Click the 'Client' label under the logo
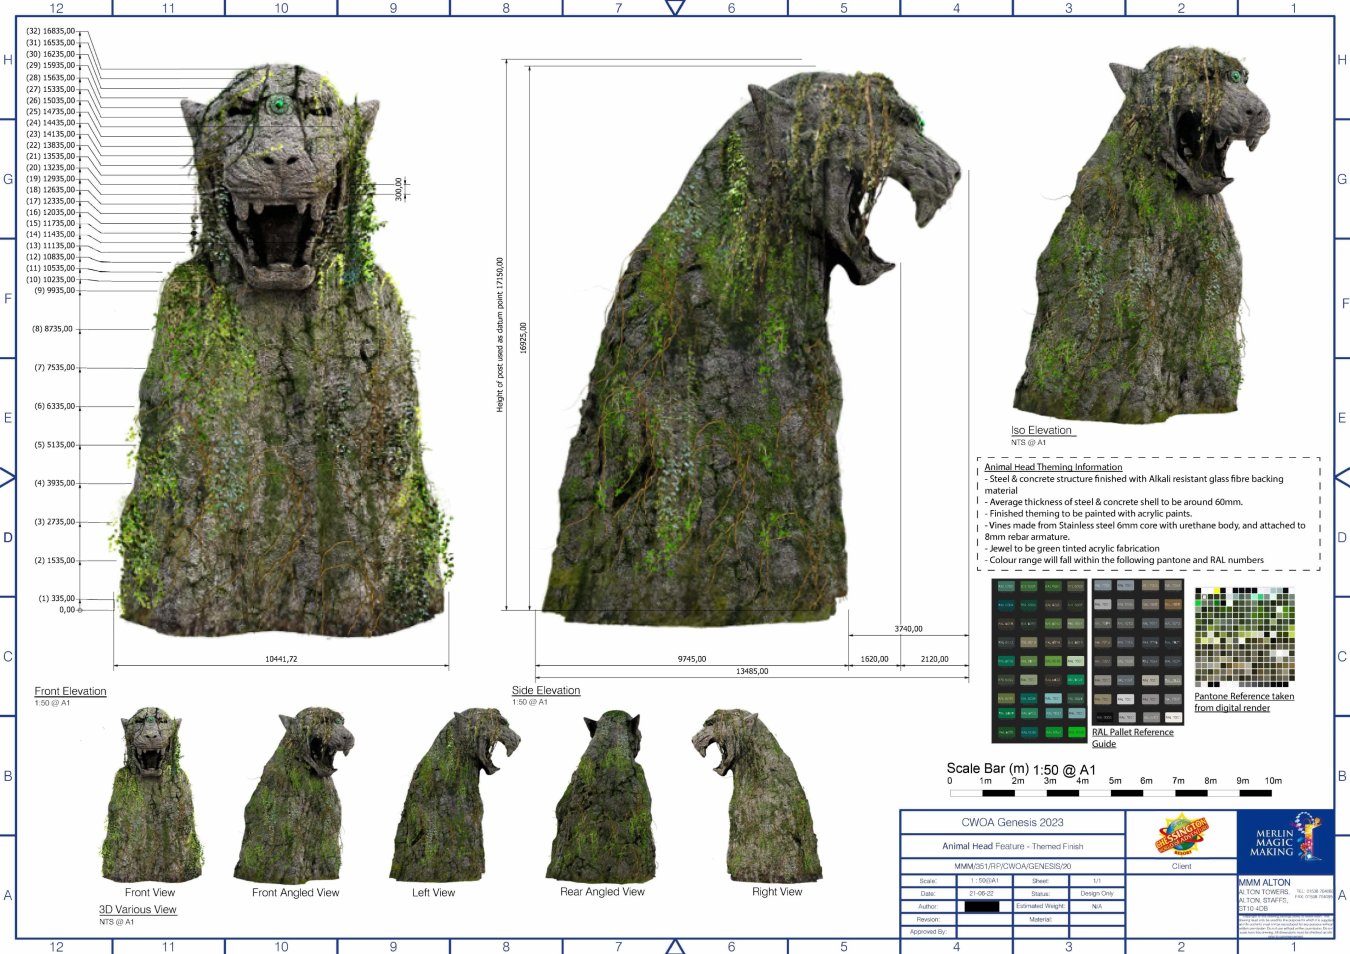 tap(1181, 866)
